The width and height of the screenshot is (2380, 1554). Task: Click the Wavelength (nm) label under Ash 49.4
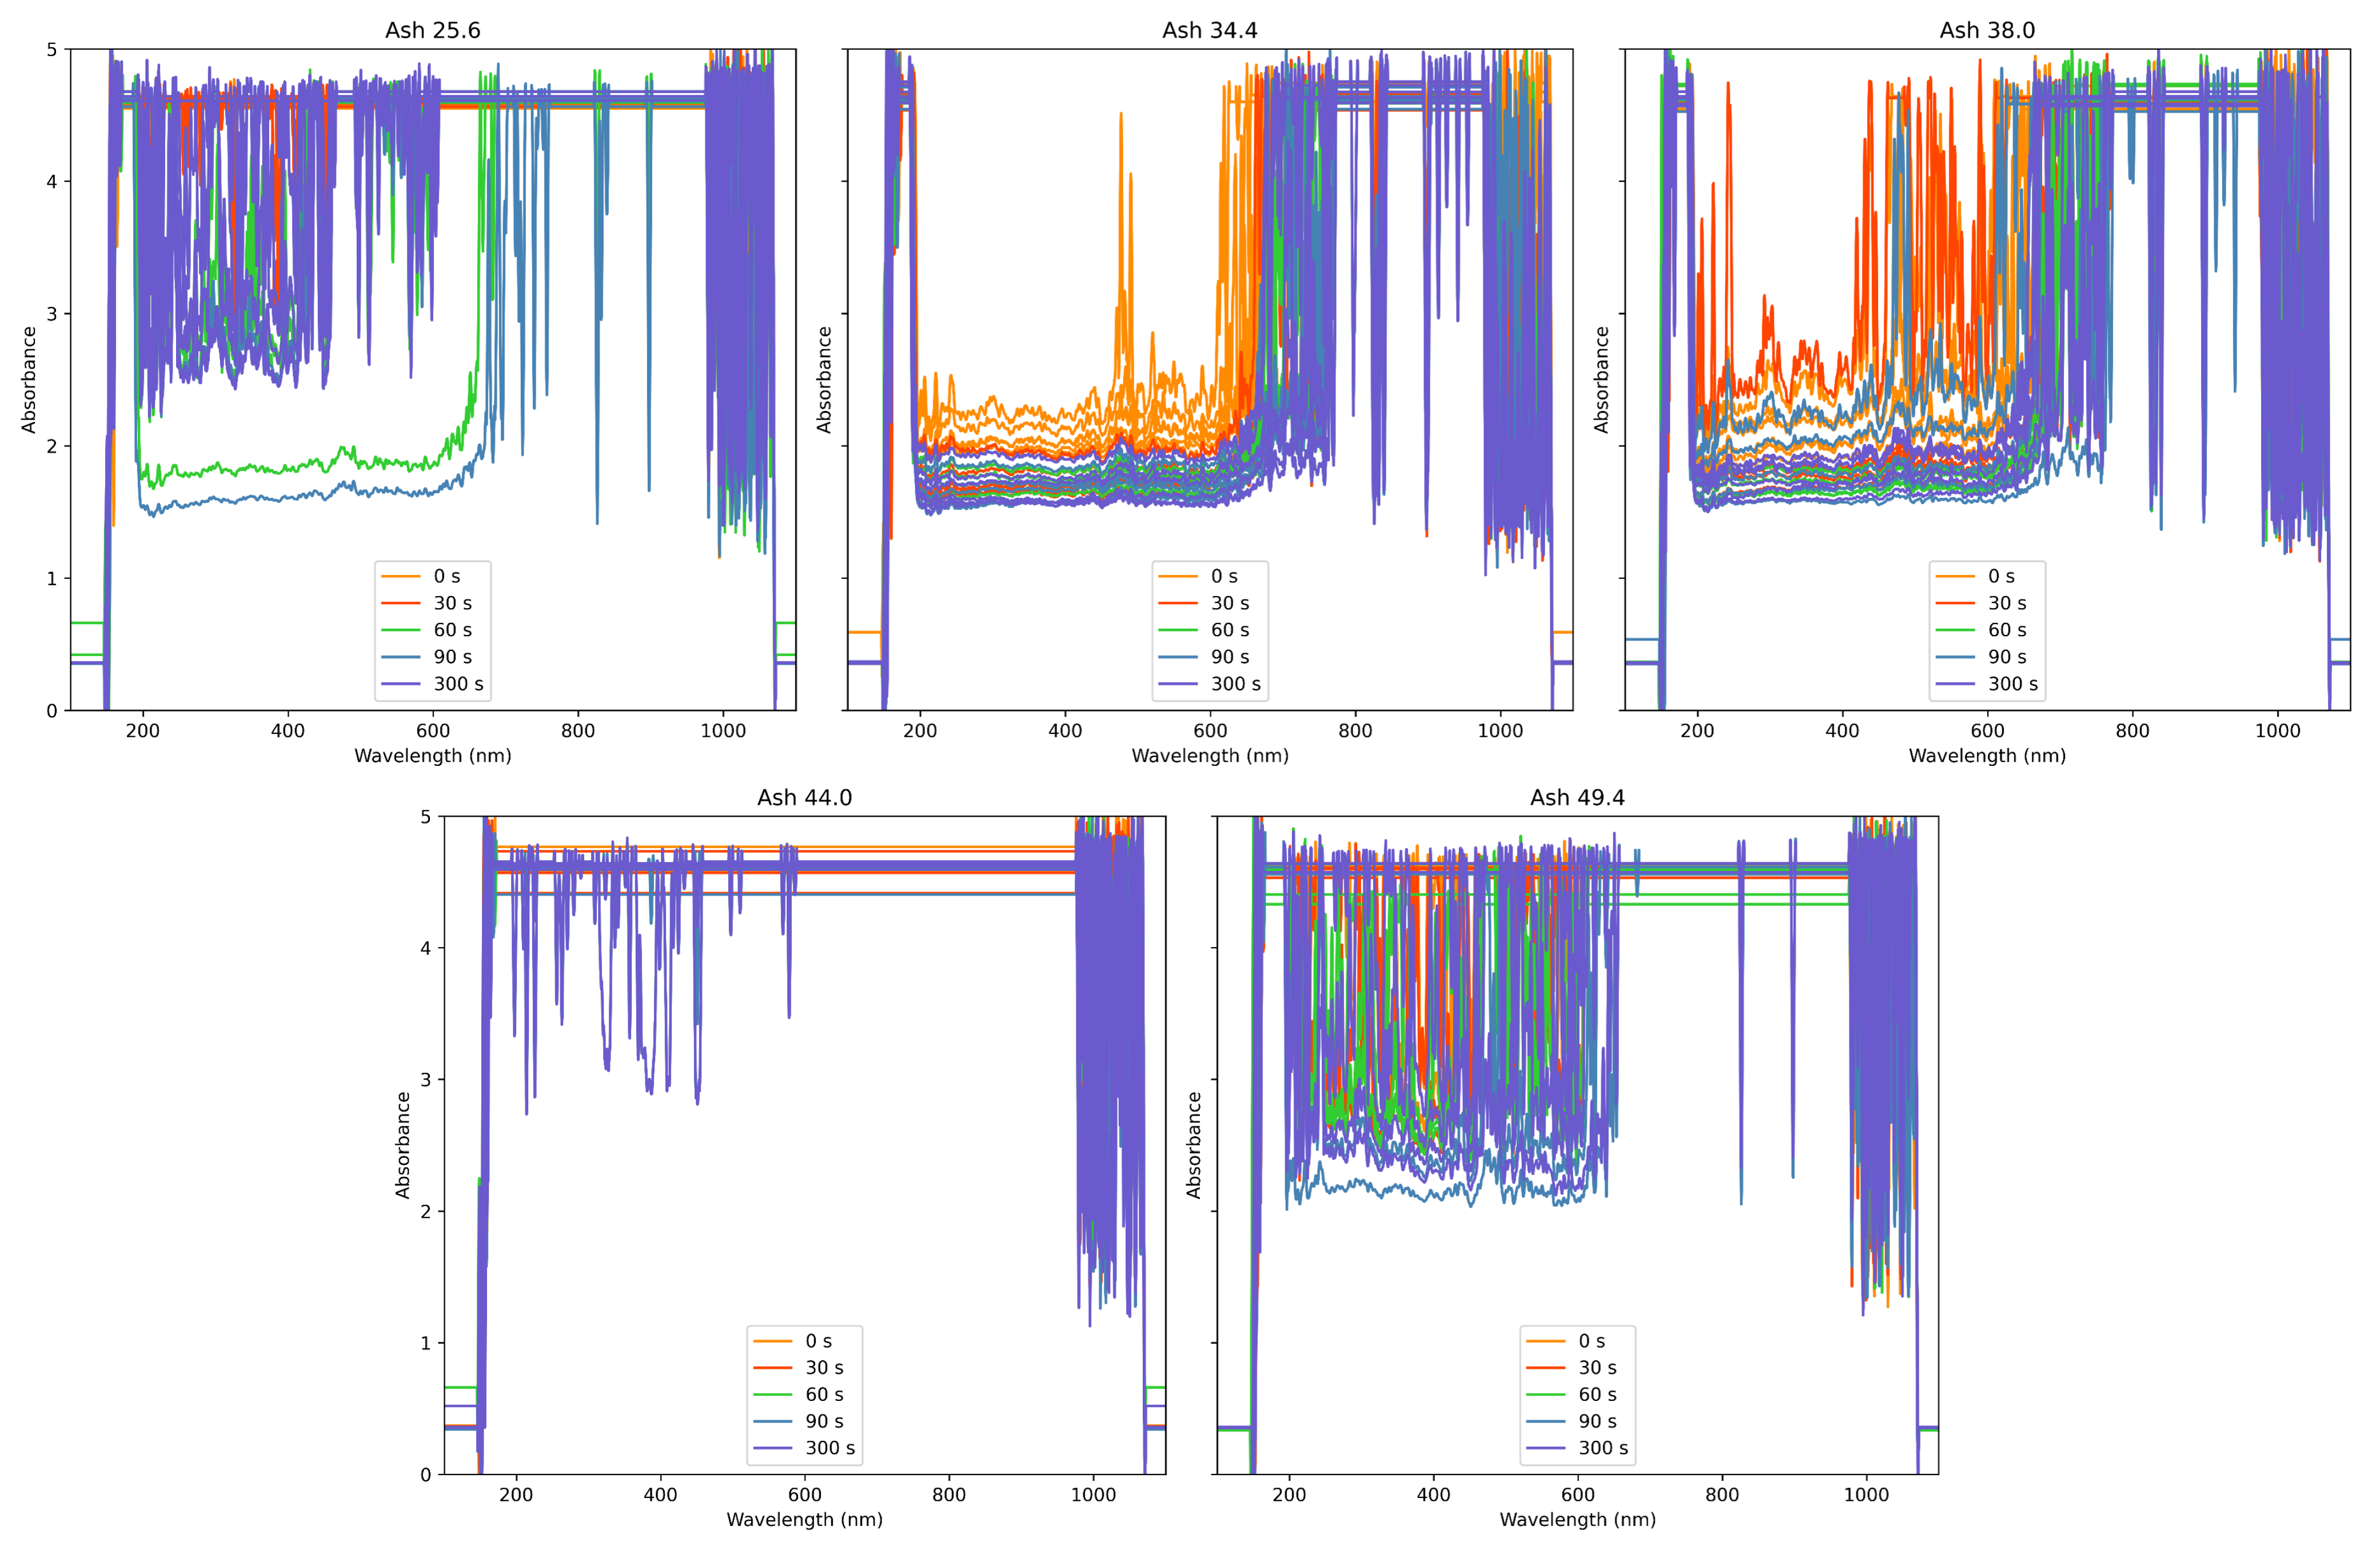[1577, 1519]
